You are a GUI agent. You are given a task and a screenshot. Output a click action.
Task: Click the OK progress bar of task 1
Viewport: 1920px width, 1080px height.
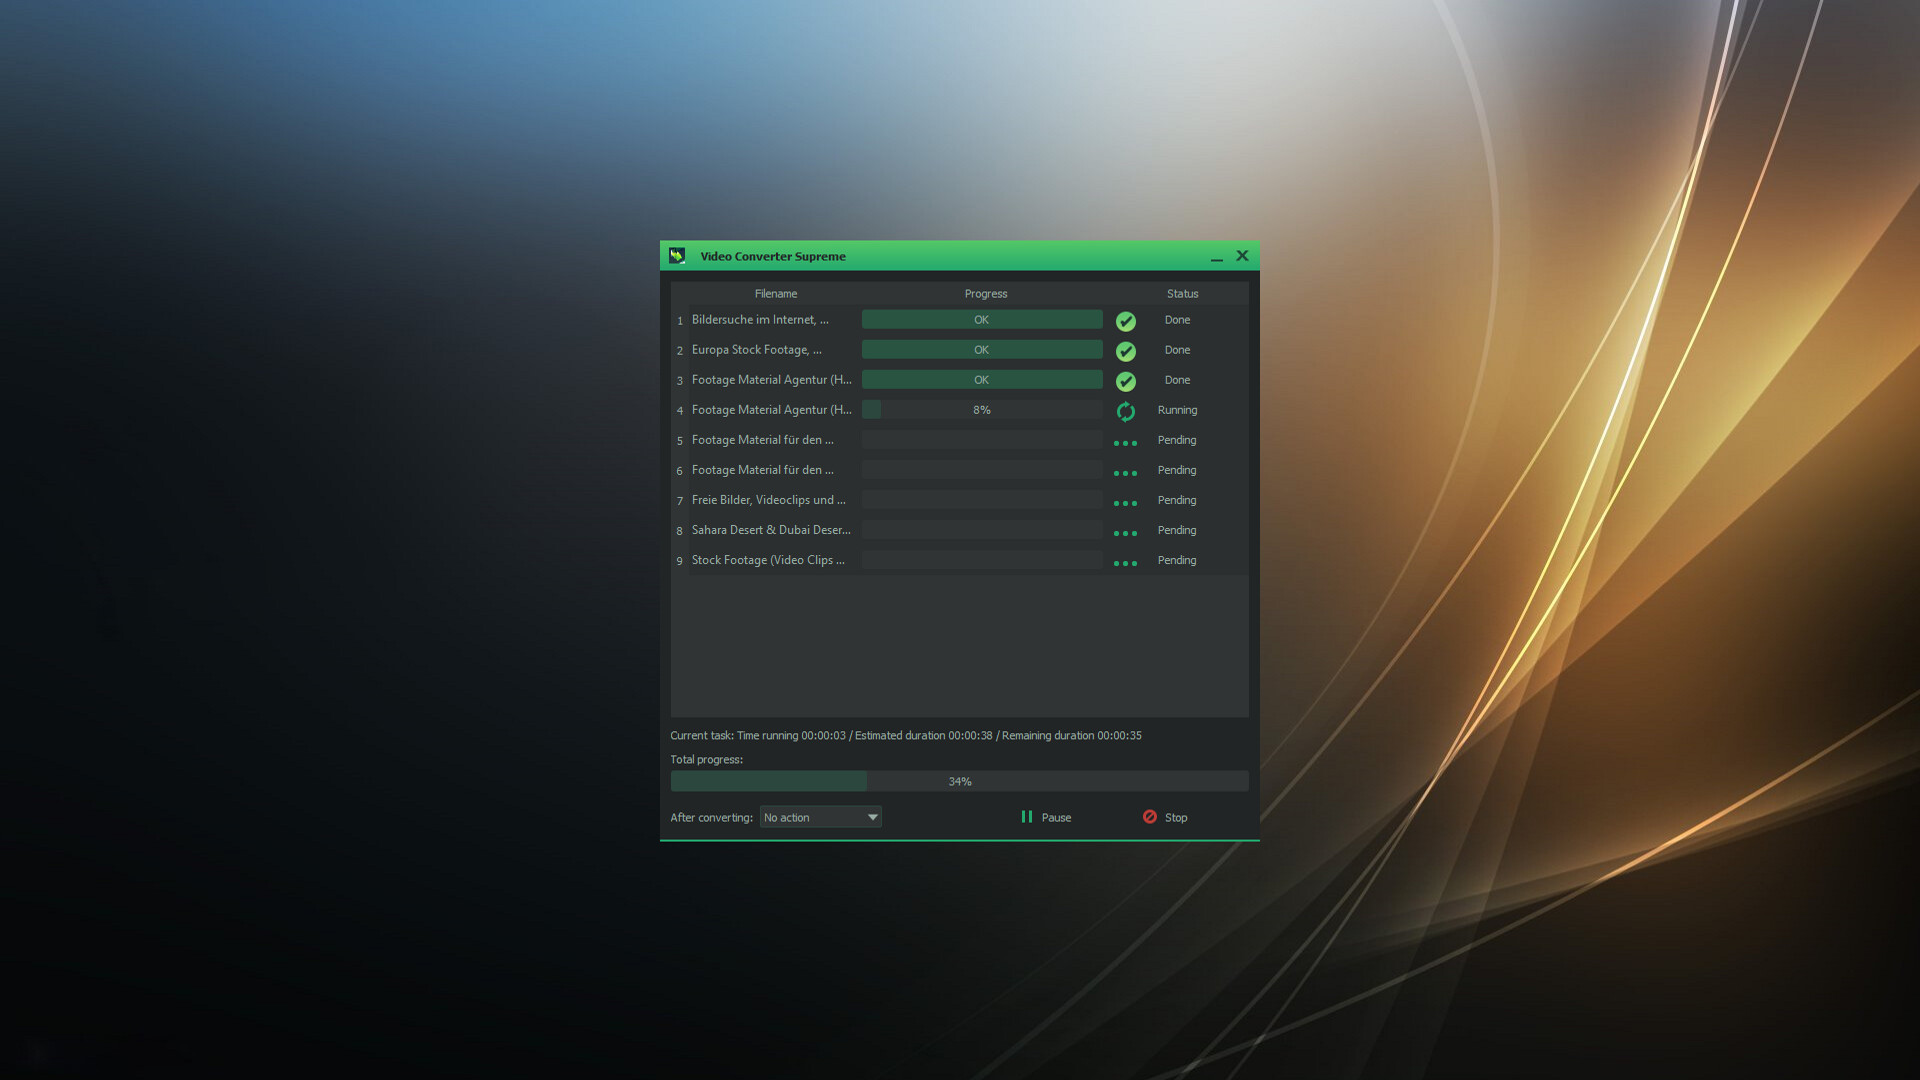[x=981, y=319]
